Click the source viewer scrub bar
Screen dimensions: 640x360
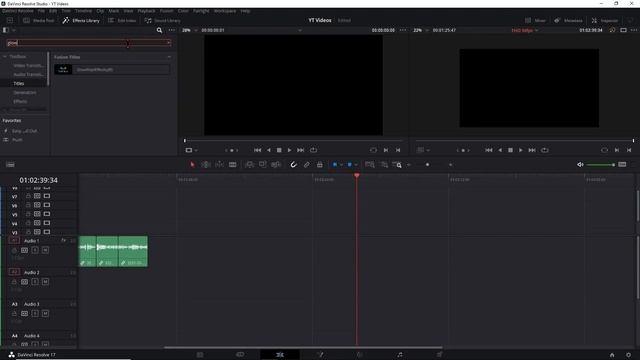(x=293, y=140)
